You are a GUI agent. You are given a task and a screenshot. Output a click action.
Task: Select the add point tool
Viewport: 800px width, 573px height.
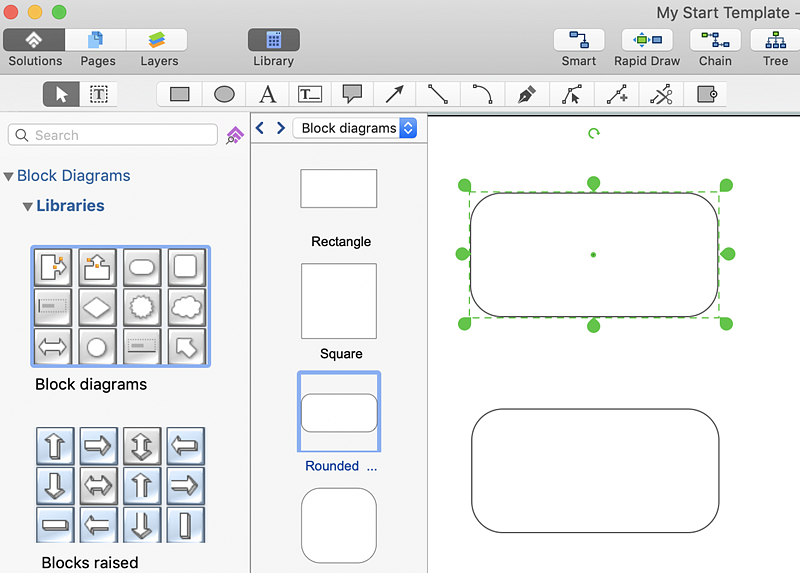point(617,94)
